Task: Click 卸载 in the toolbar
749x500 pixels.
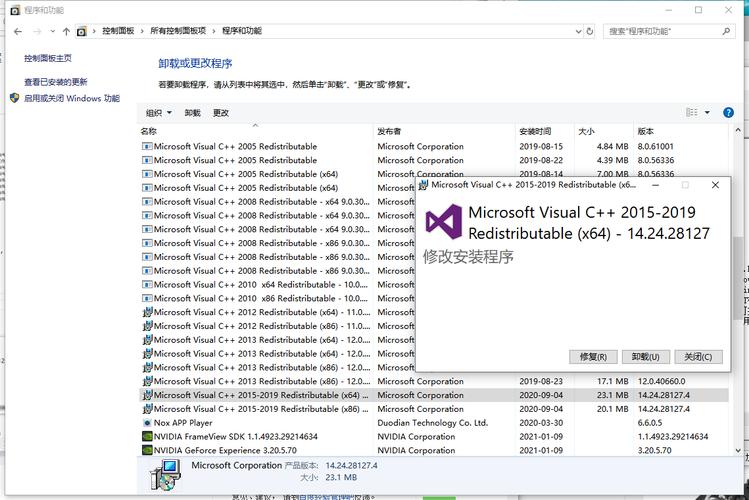Action: 193,113
